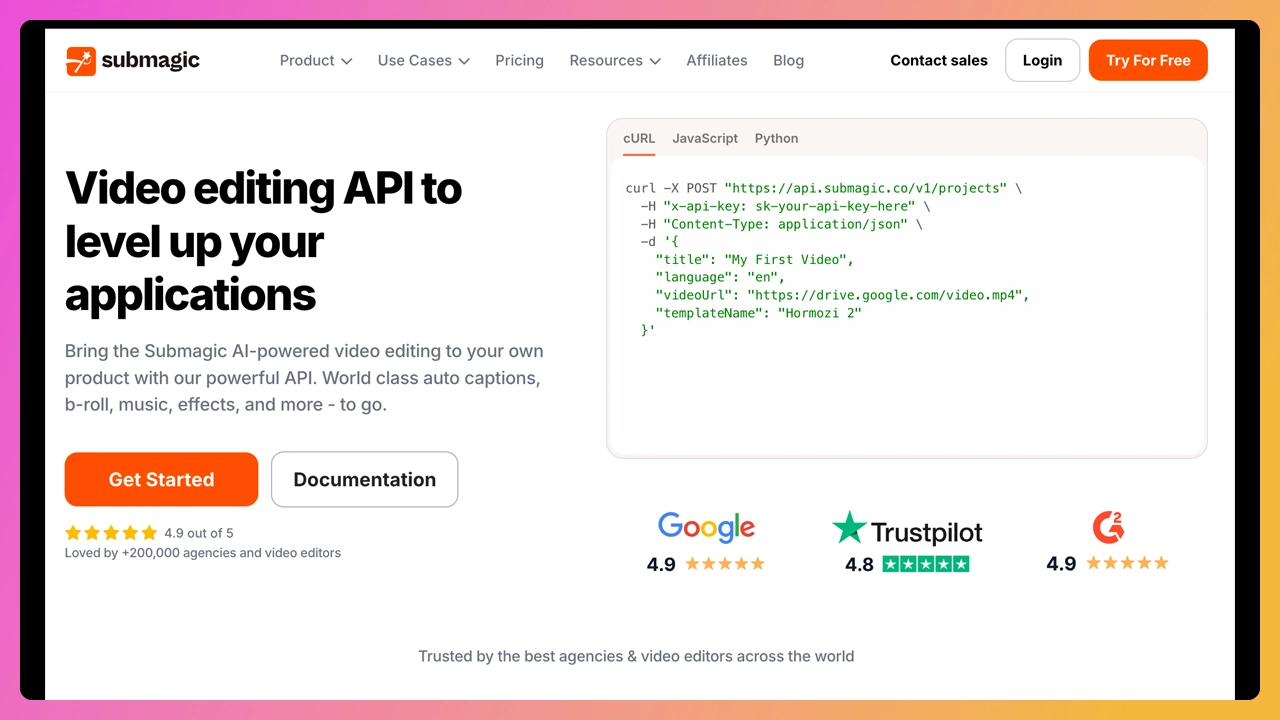This screenshot has width=1280, height=720.
Task: Expand the Product dropdown menu
Action: point(316,61)
